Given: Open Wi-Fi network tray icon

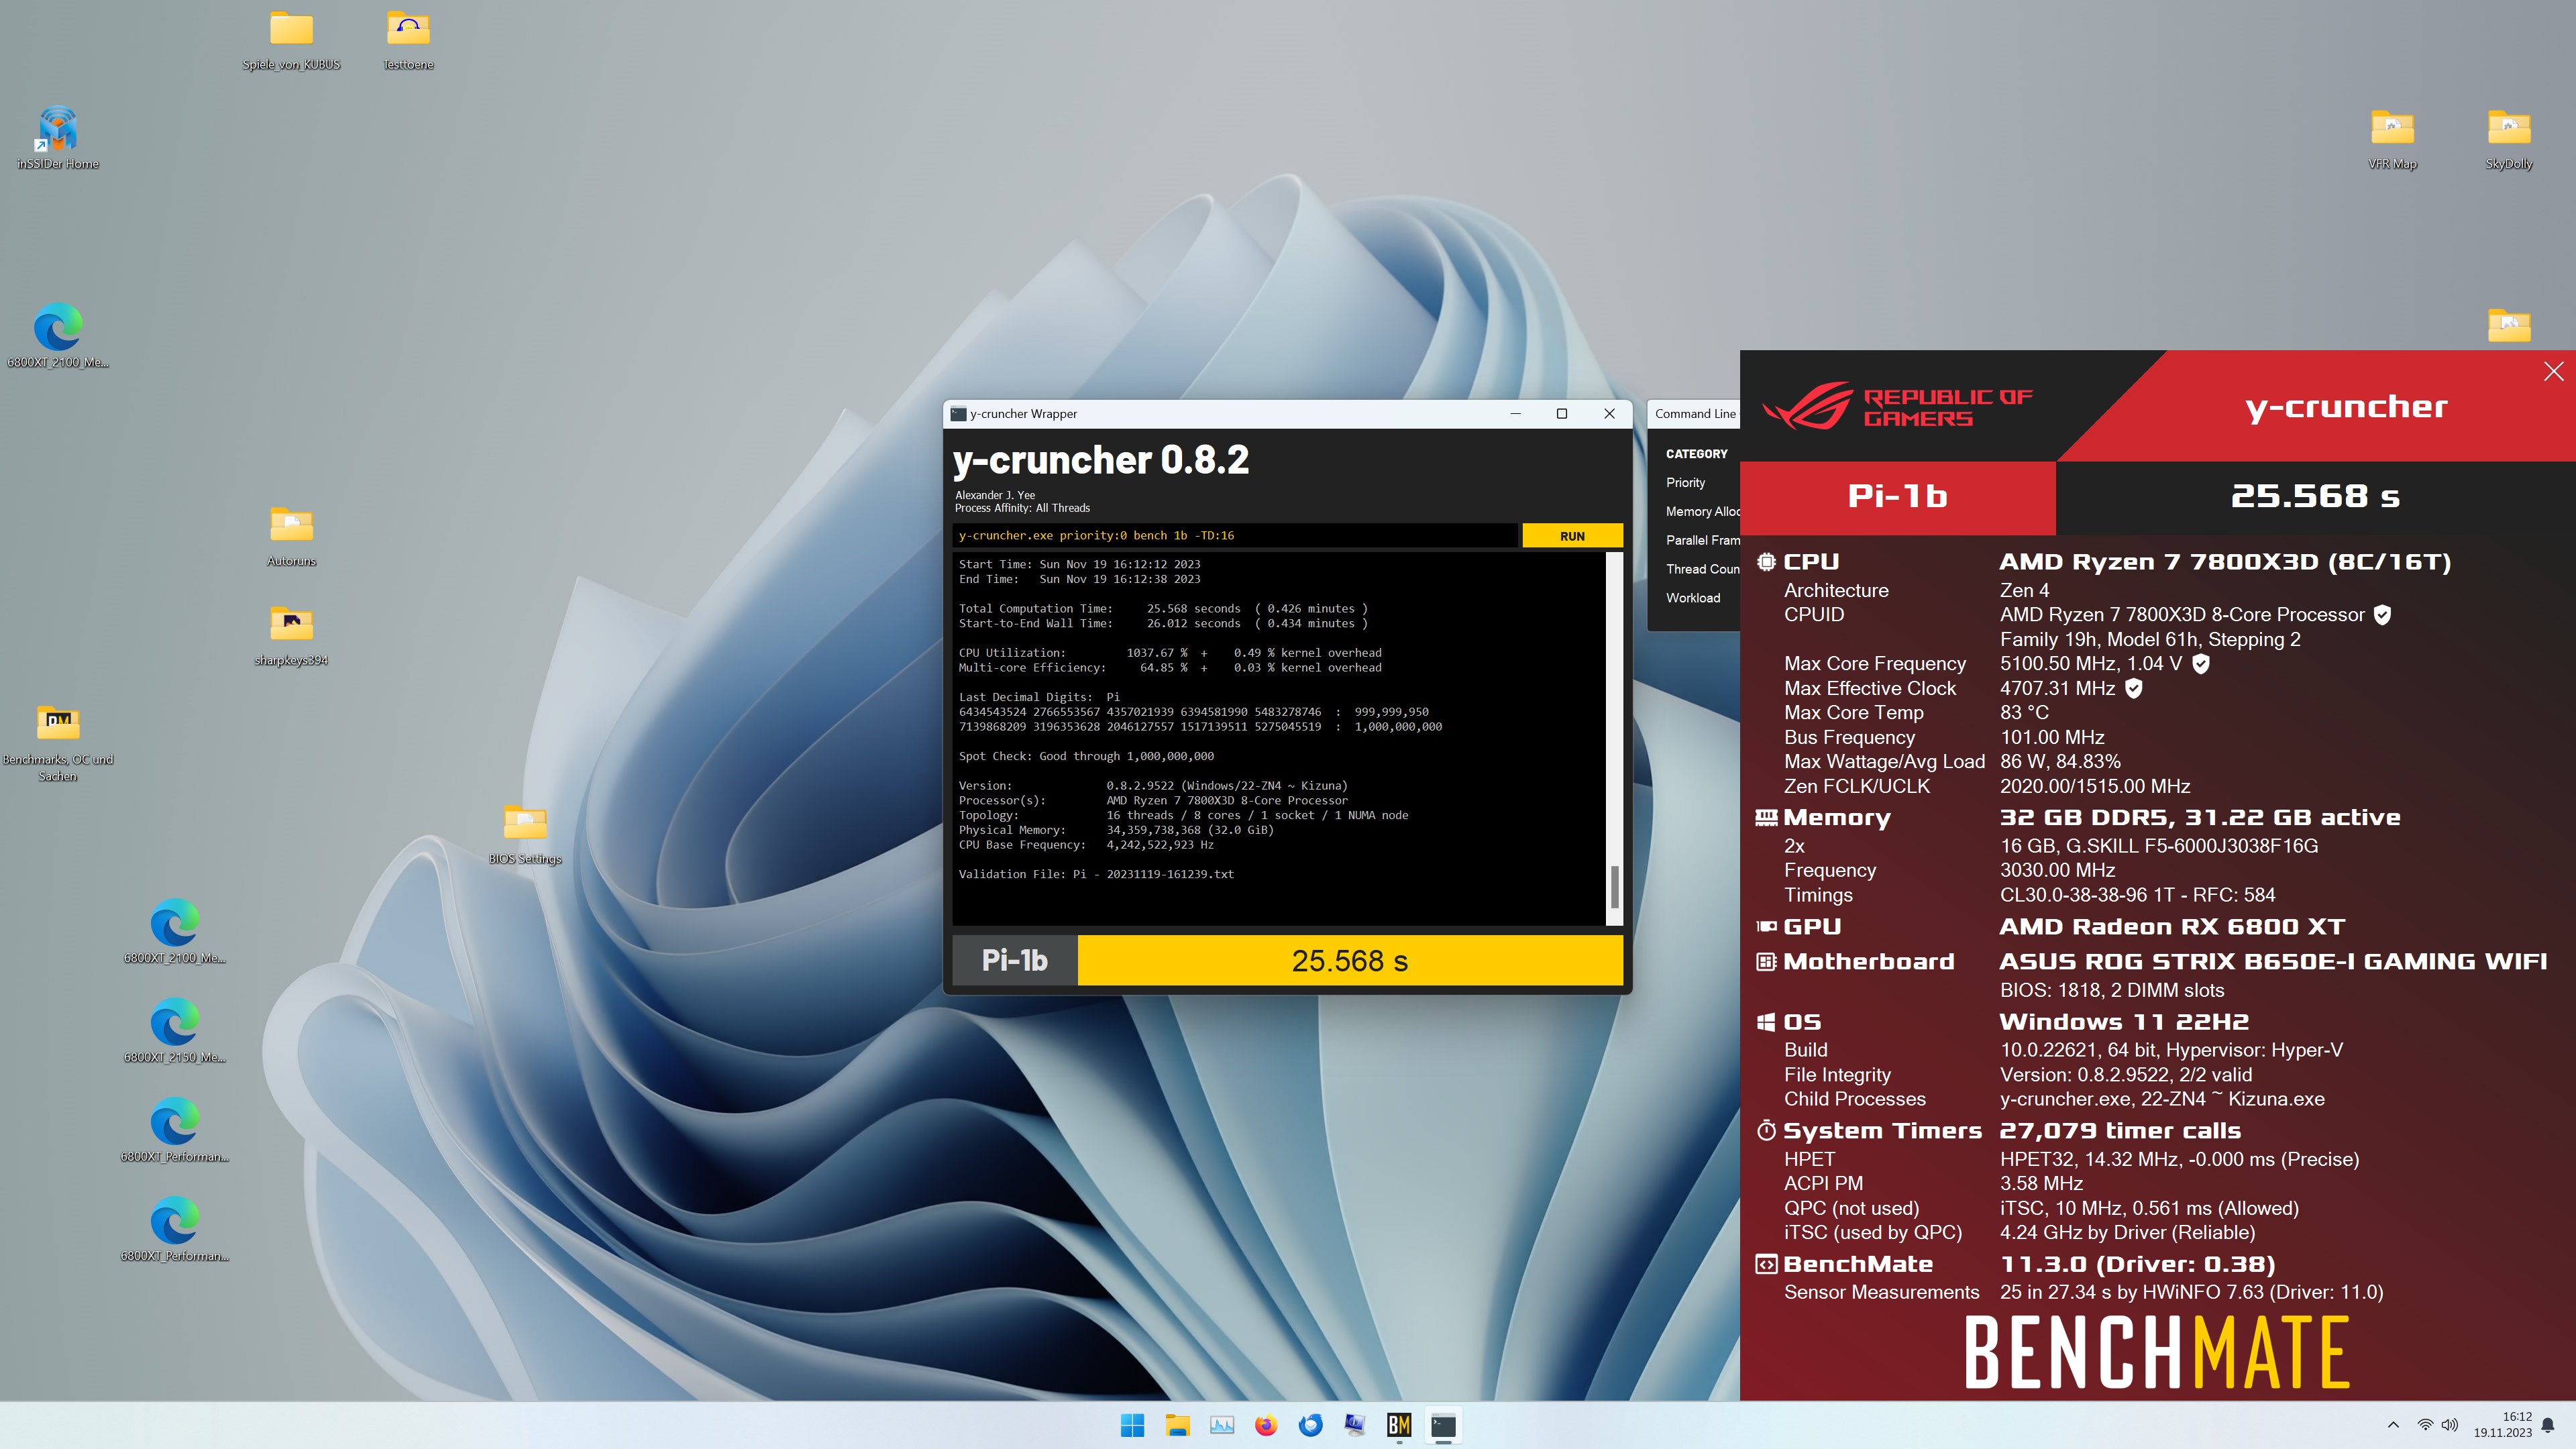Looking at the screenshot, I should coord(2425,1425).
